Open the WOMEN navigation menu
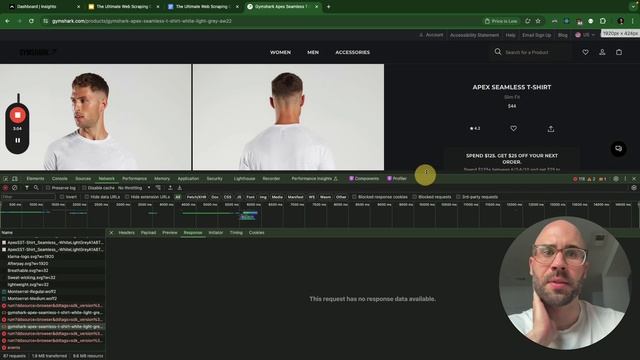This screenshot has height=360, width=640. tap(280, 52)
